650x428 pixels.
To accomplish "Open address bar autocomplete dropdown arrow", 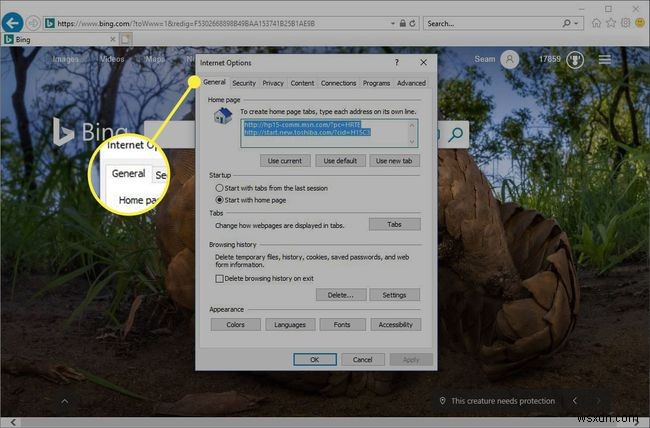I will [x=393, y=24].
